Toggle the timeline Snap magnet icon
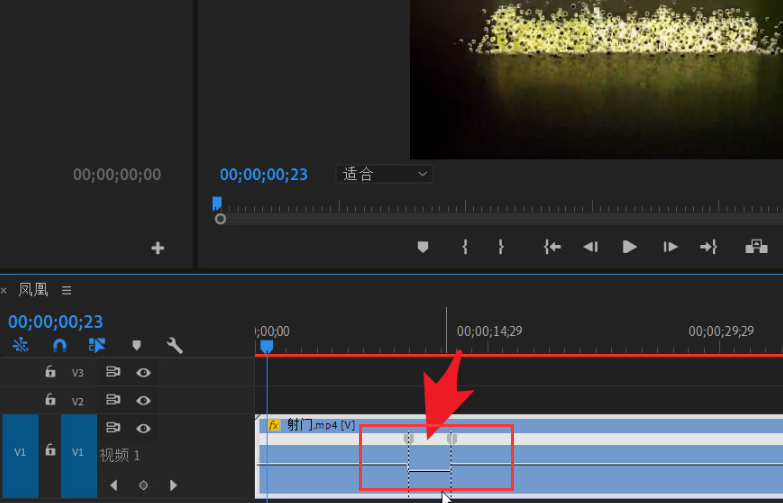This screenshot has width=783, height=503. 59,345
